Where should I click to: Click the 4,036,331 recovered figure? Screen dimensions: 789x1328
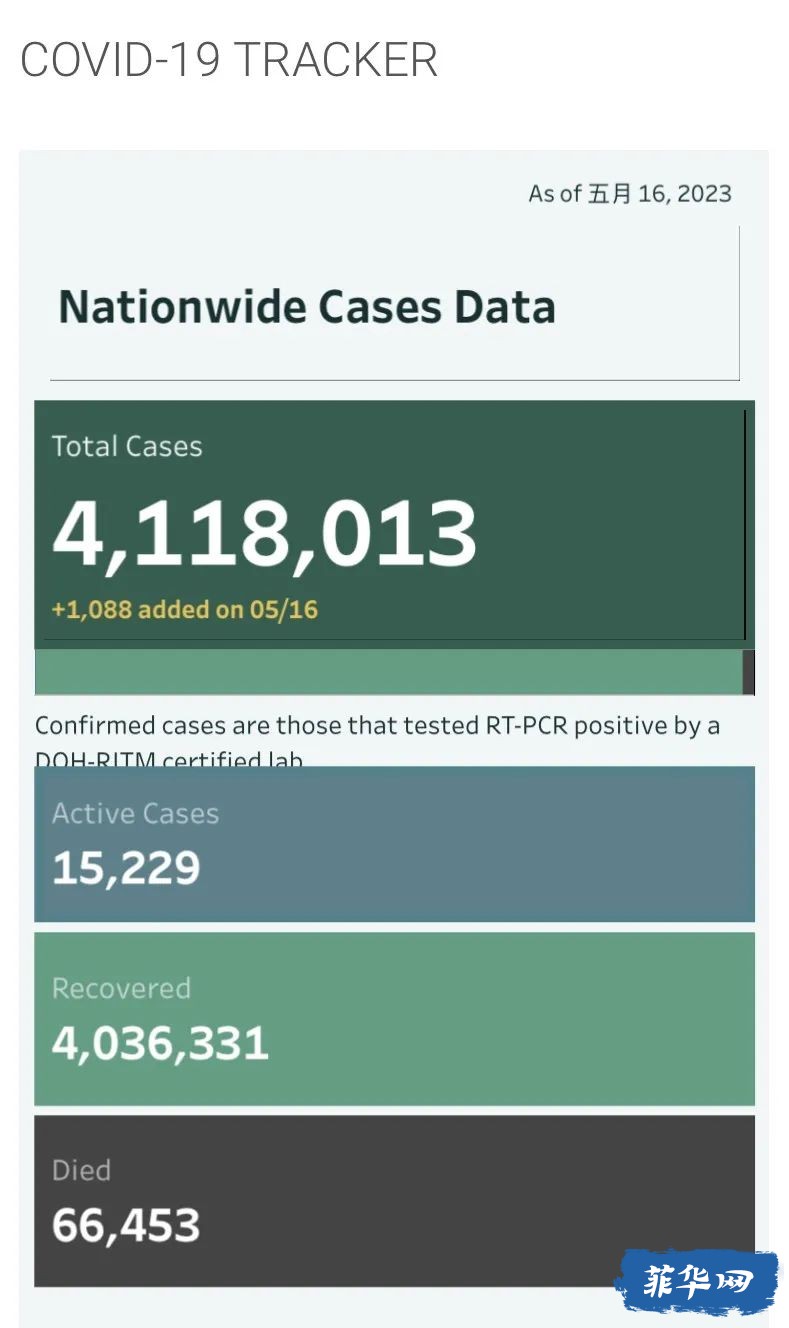point(160,1043)
